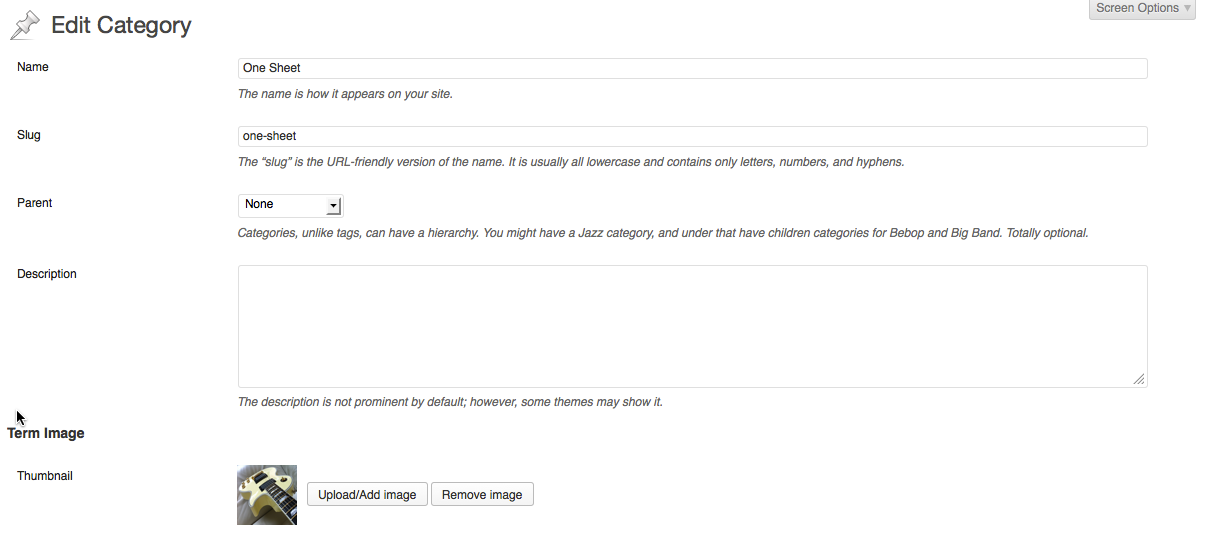This screenshot has width=1205, height=541.
Task: Open the Parent dropdown set to None
Action: [290, 205]
